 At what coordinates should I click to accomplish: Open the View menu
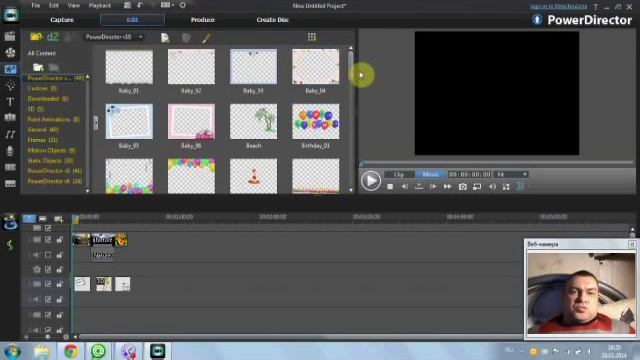pos(73,6)
